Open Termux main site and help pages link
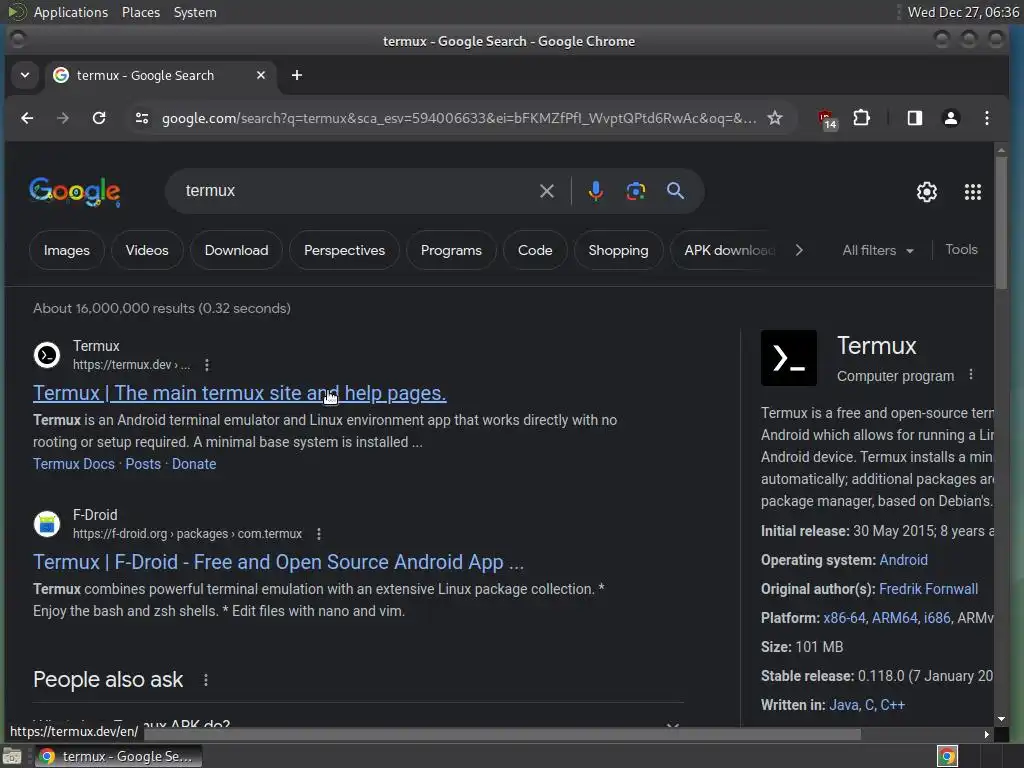1024x768 pixels. (240, 393)
